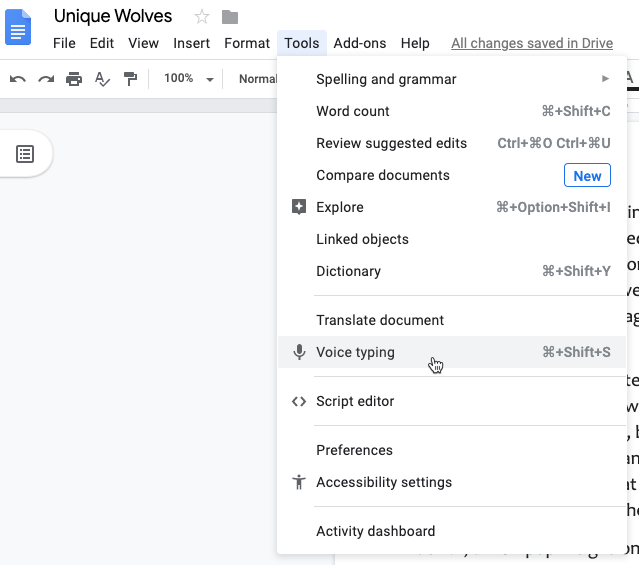Star the Unique Wolves document
Screen dimensions: 639x565
coord(202,17)
